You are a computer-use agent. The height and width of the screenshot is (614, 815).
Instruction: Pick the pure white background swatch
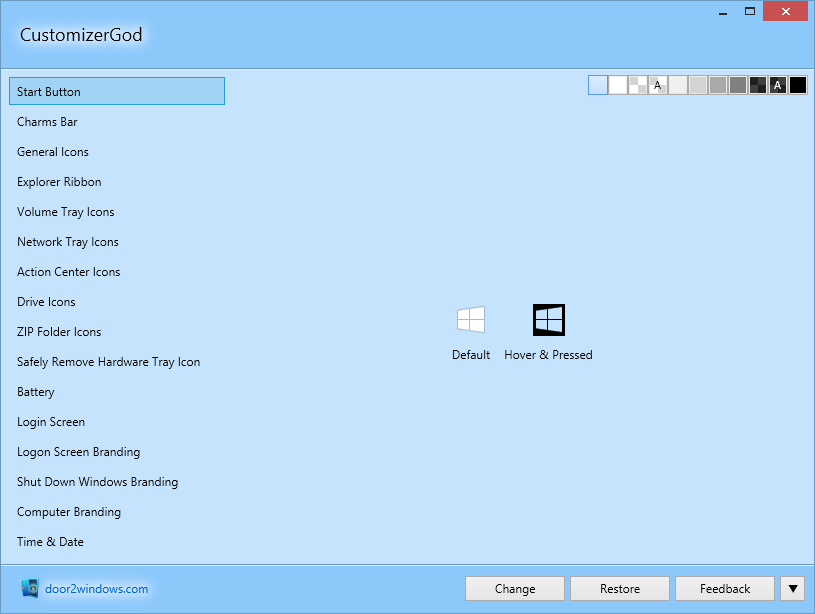618,85
